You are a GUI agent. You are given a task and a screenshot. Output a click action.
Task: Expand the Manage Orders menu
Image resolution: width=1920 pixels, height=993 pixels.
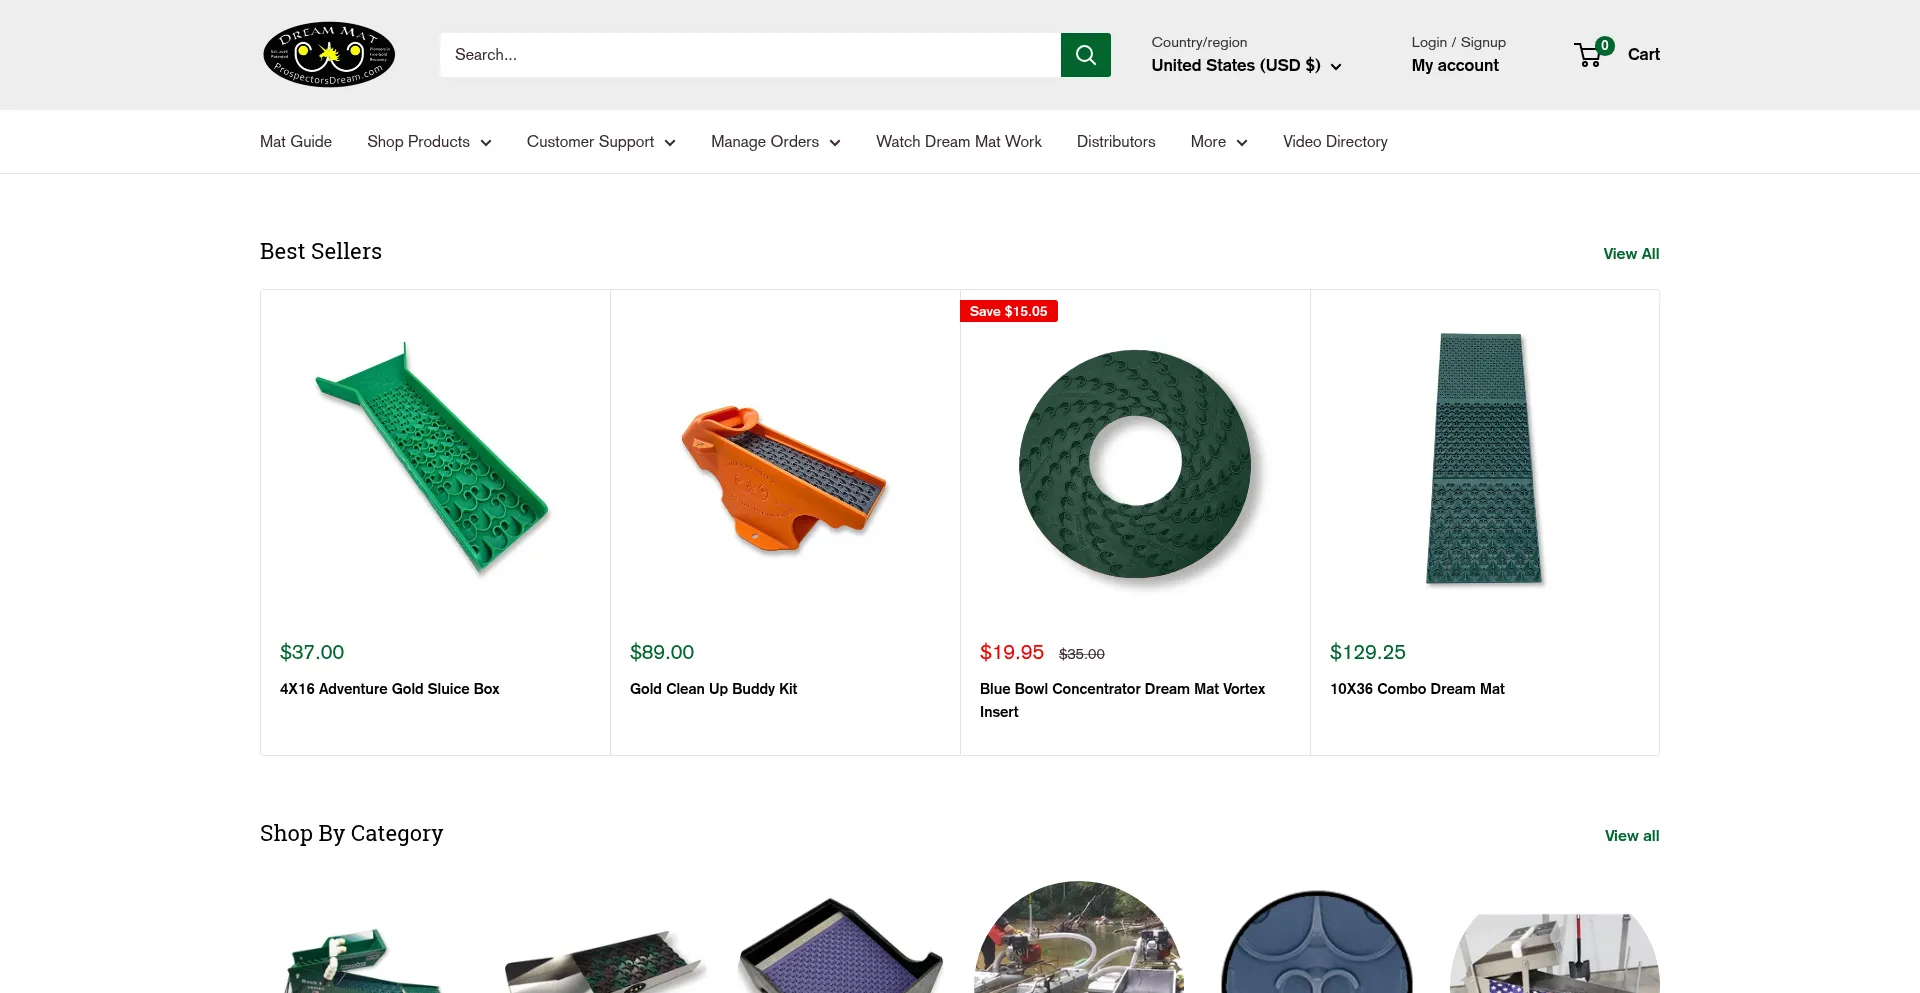776,142
